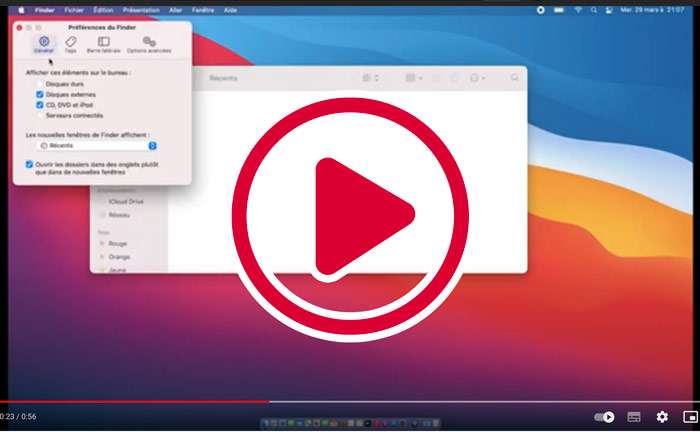
Task: Open the Fenêtre menu
Action: tap(203, 10)
